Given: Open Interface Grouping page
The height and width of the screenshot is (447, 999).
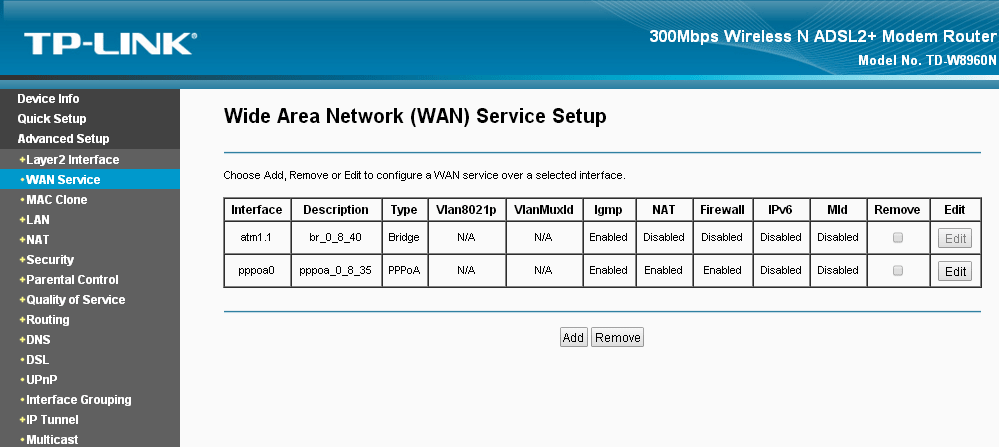Looking at the screenshot, I should coord(78,400).
